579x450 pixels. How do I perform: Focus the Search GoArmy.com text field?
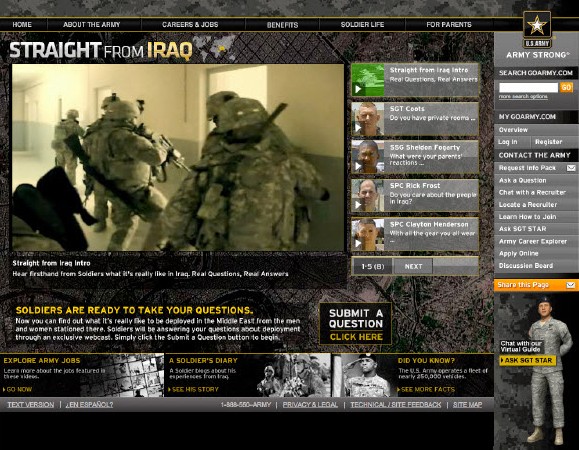pos(528,87)
